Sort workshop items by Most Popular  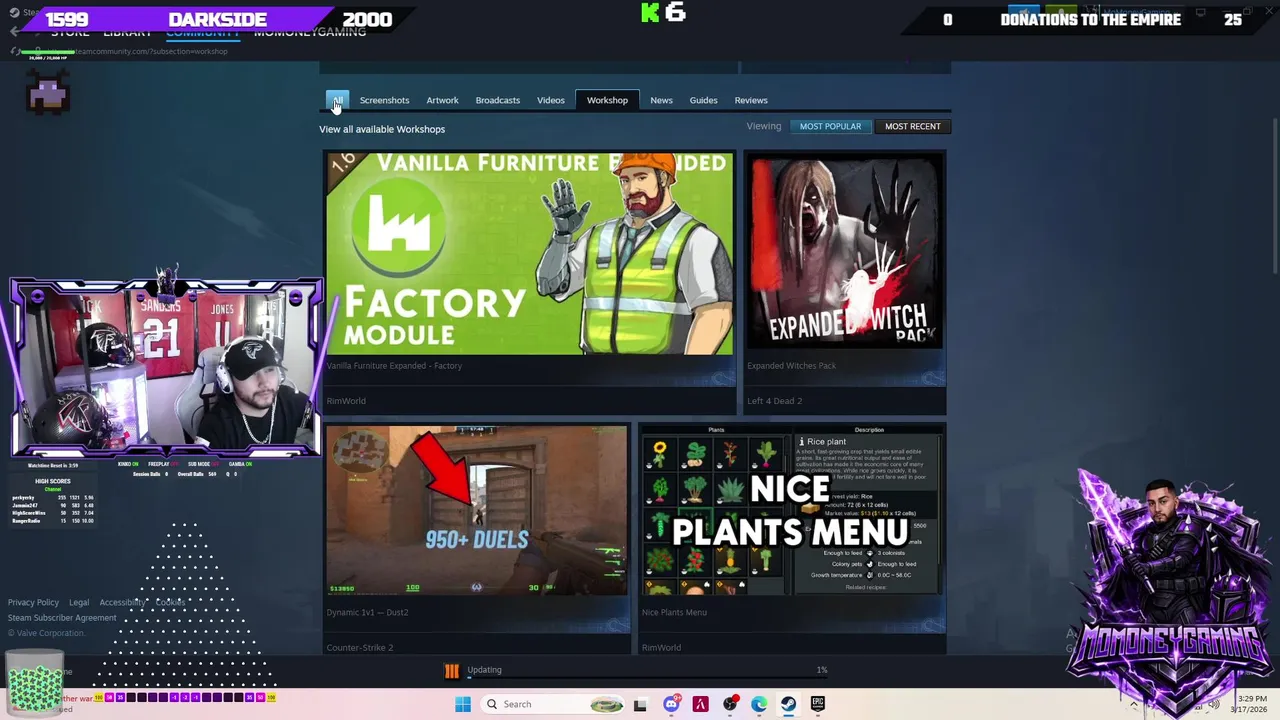(x=830, y=126)
